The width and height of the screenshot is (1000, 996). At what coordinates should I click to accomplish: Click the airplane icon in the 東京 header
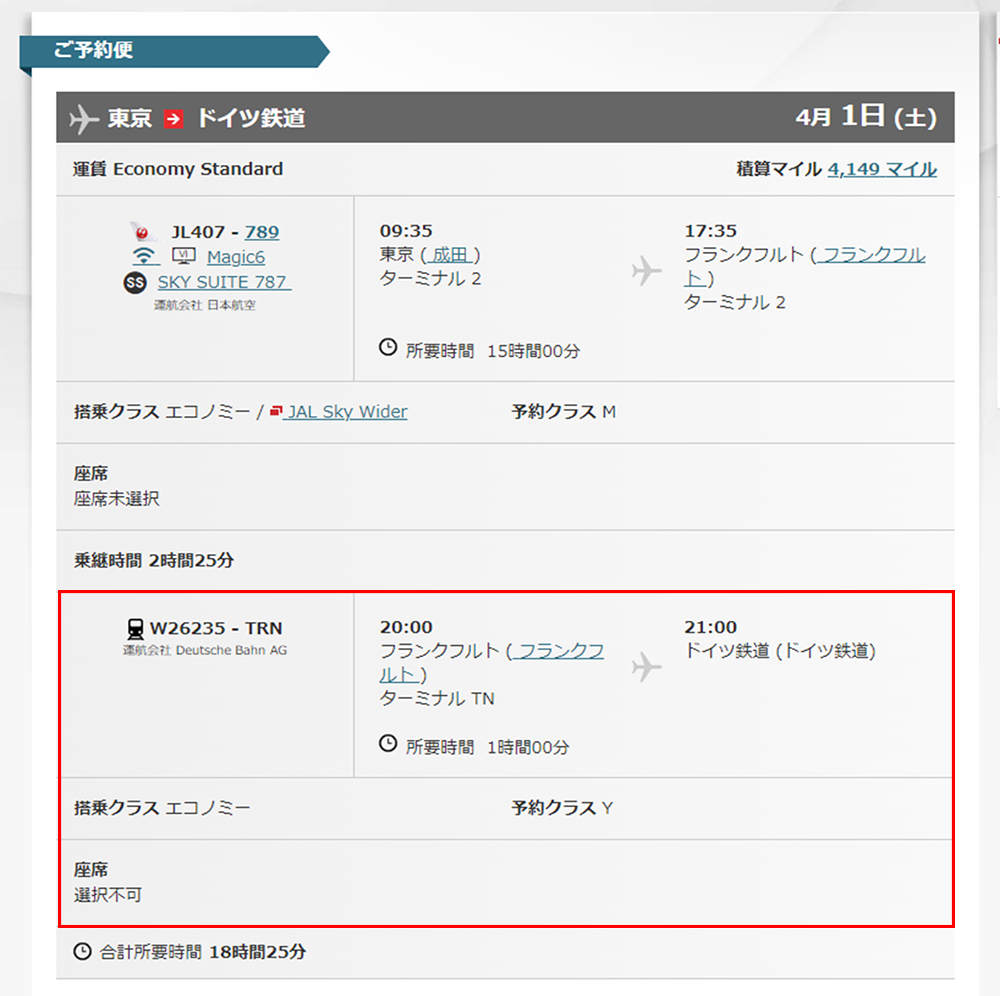click(x=84, y=119)
